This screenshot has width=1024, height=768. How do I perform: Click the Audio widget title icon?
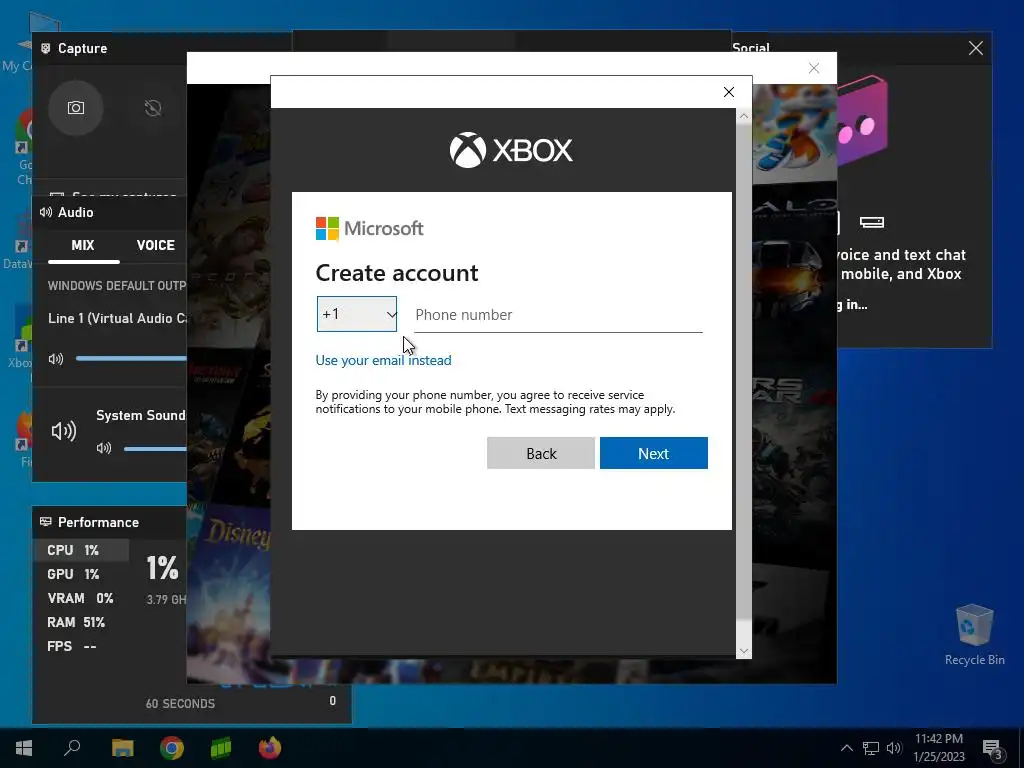[46, 212]
